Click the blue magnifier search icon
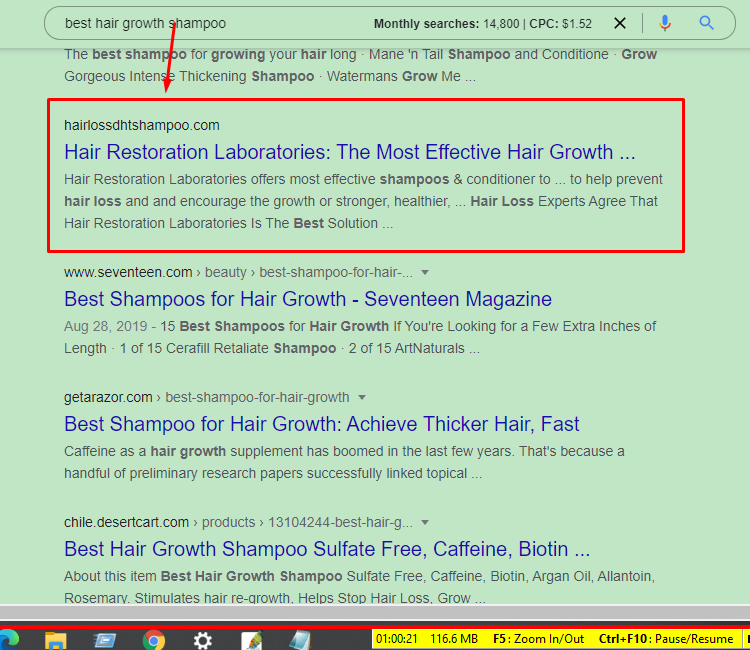Viewport: 750px width, 650px height. 707,23
